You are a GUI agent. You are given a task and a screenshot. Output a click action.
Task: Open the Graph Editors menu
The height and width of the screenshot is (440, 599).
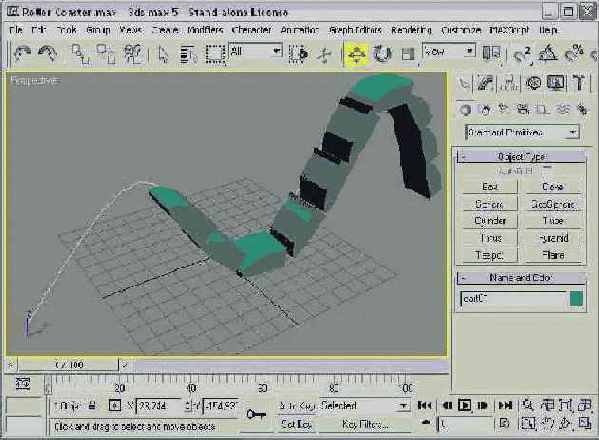[355, 30]
